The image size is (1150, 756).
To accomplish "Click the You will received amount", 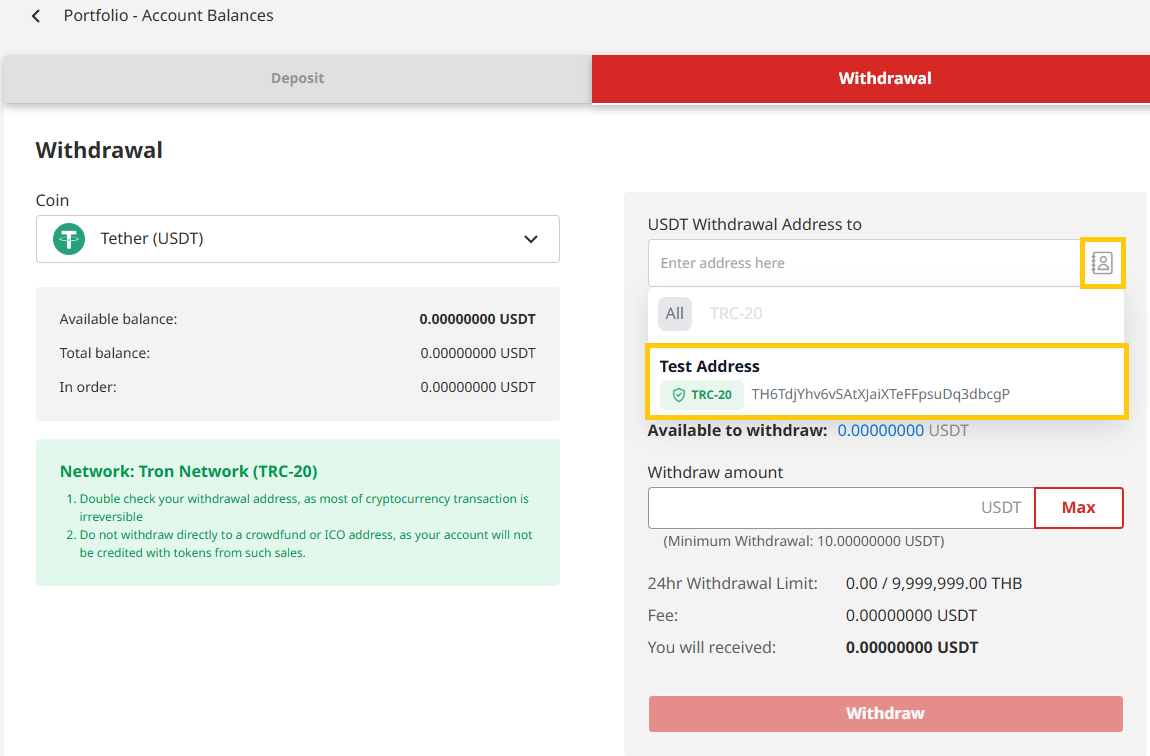I will 912,647.
